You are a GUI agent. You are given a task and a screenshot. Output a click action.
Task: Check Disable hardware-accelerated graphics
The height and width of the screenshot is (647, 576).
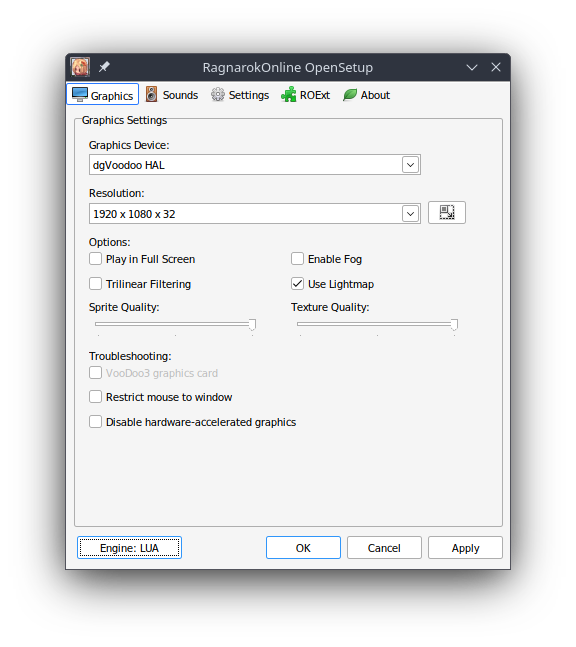click(x=95, y=422)
